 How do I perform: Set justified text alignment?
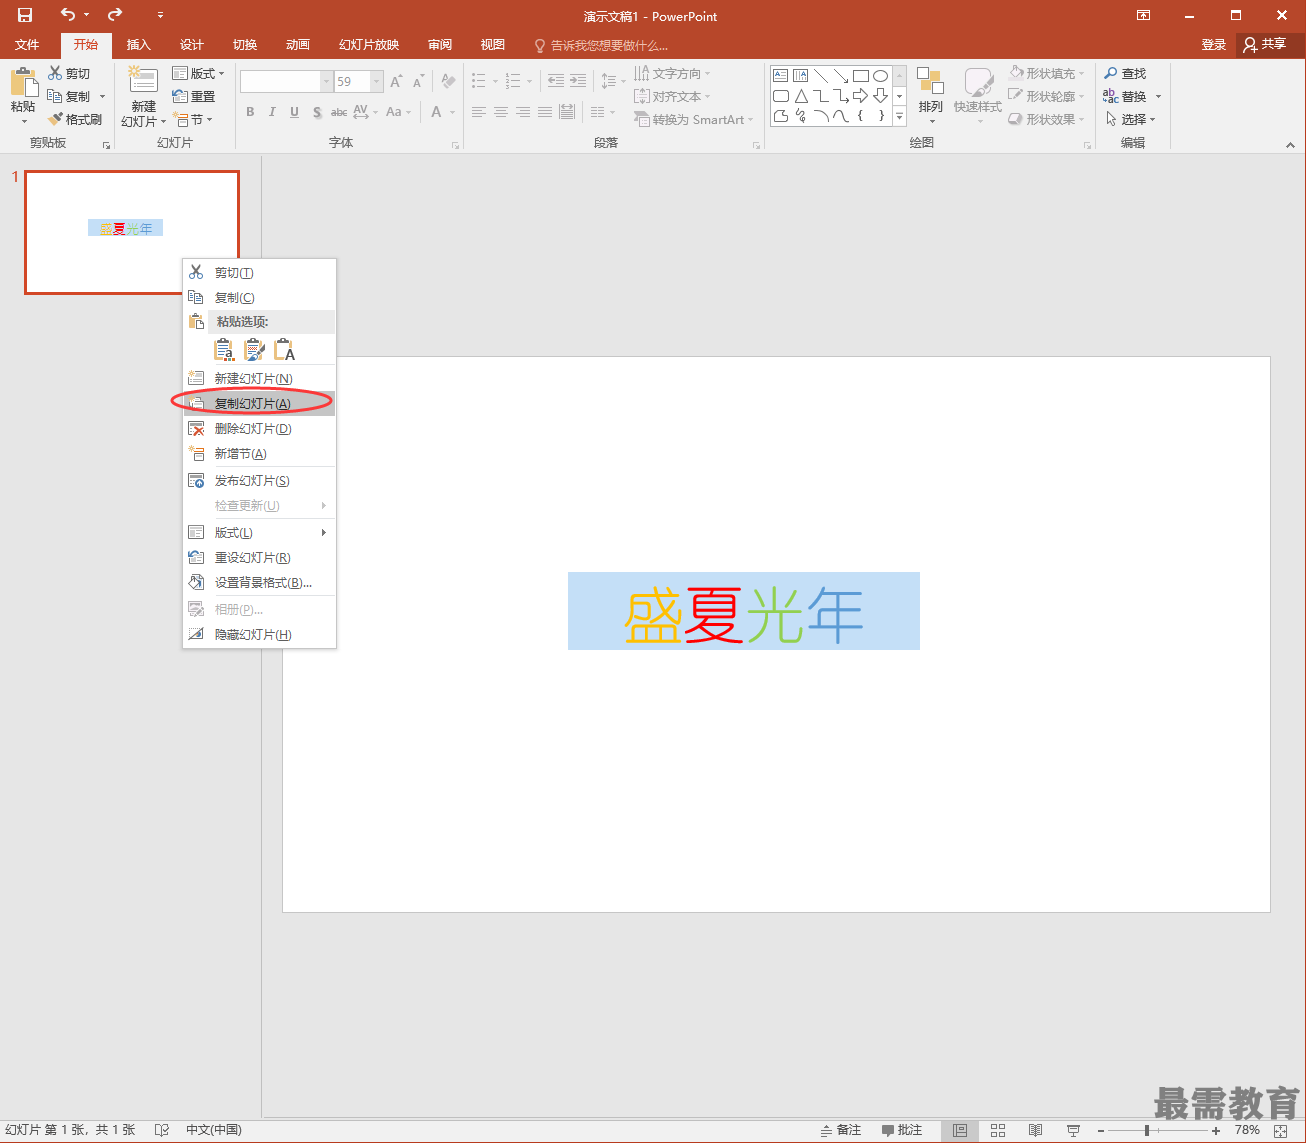tap(544, 112)
